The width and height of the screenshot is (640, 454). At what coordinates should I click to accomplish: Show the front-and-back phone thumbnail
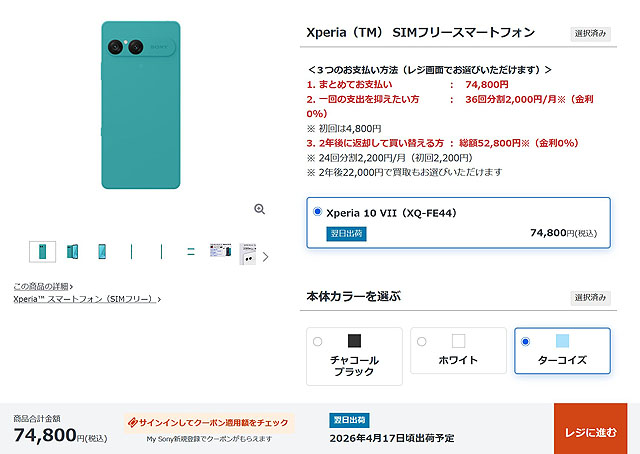[x=73, y=252]
